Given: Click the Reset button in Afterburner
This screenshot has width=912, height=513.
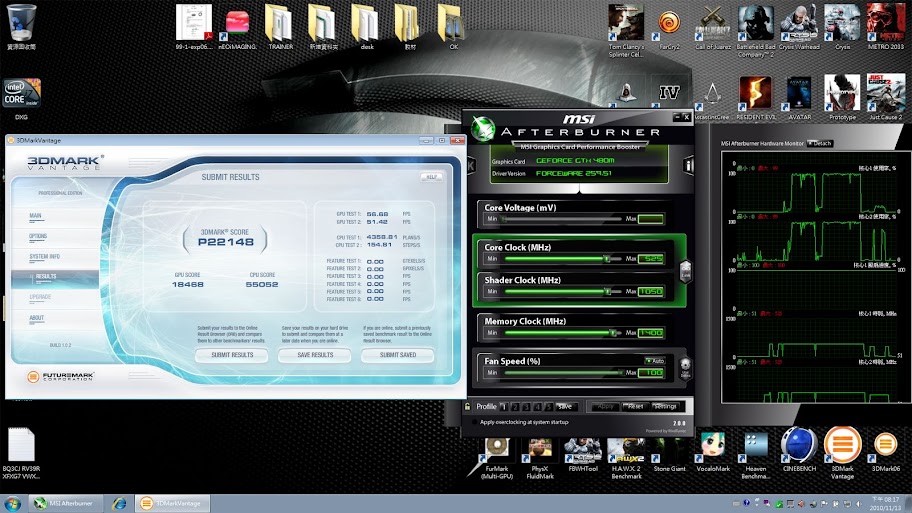Looking at the screenshot, I should tap(635, 407).
